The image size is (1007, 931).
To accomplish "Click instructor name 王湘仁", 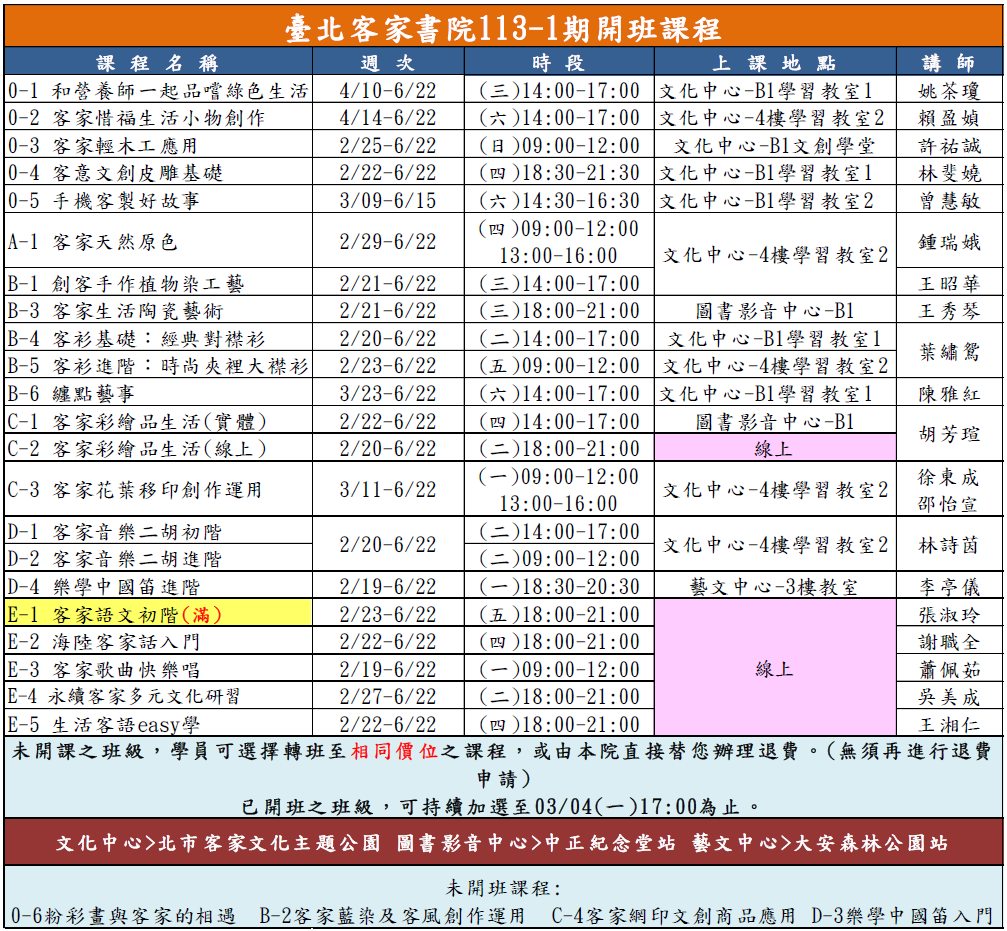I will 949,724.
